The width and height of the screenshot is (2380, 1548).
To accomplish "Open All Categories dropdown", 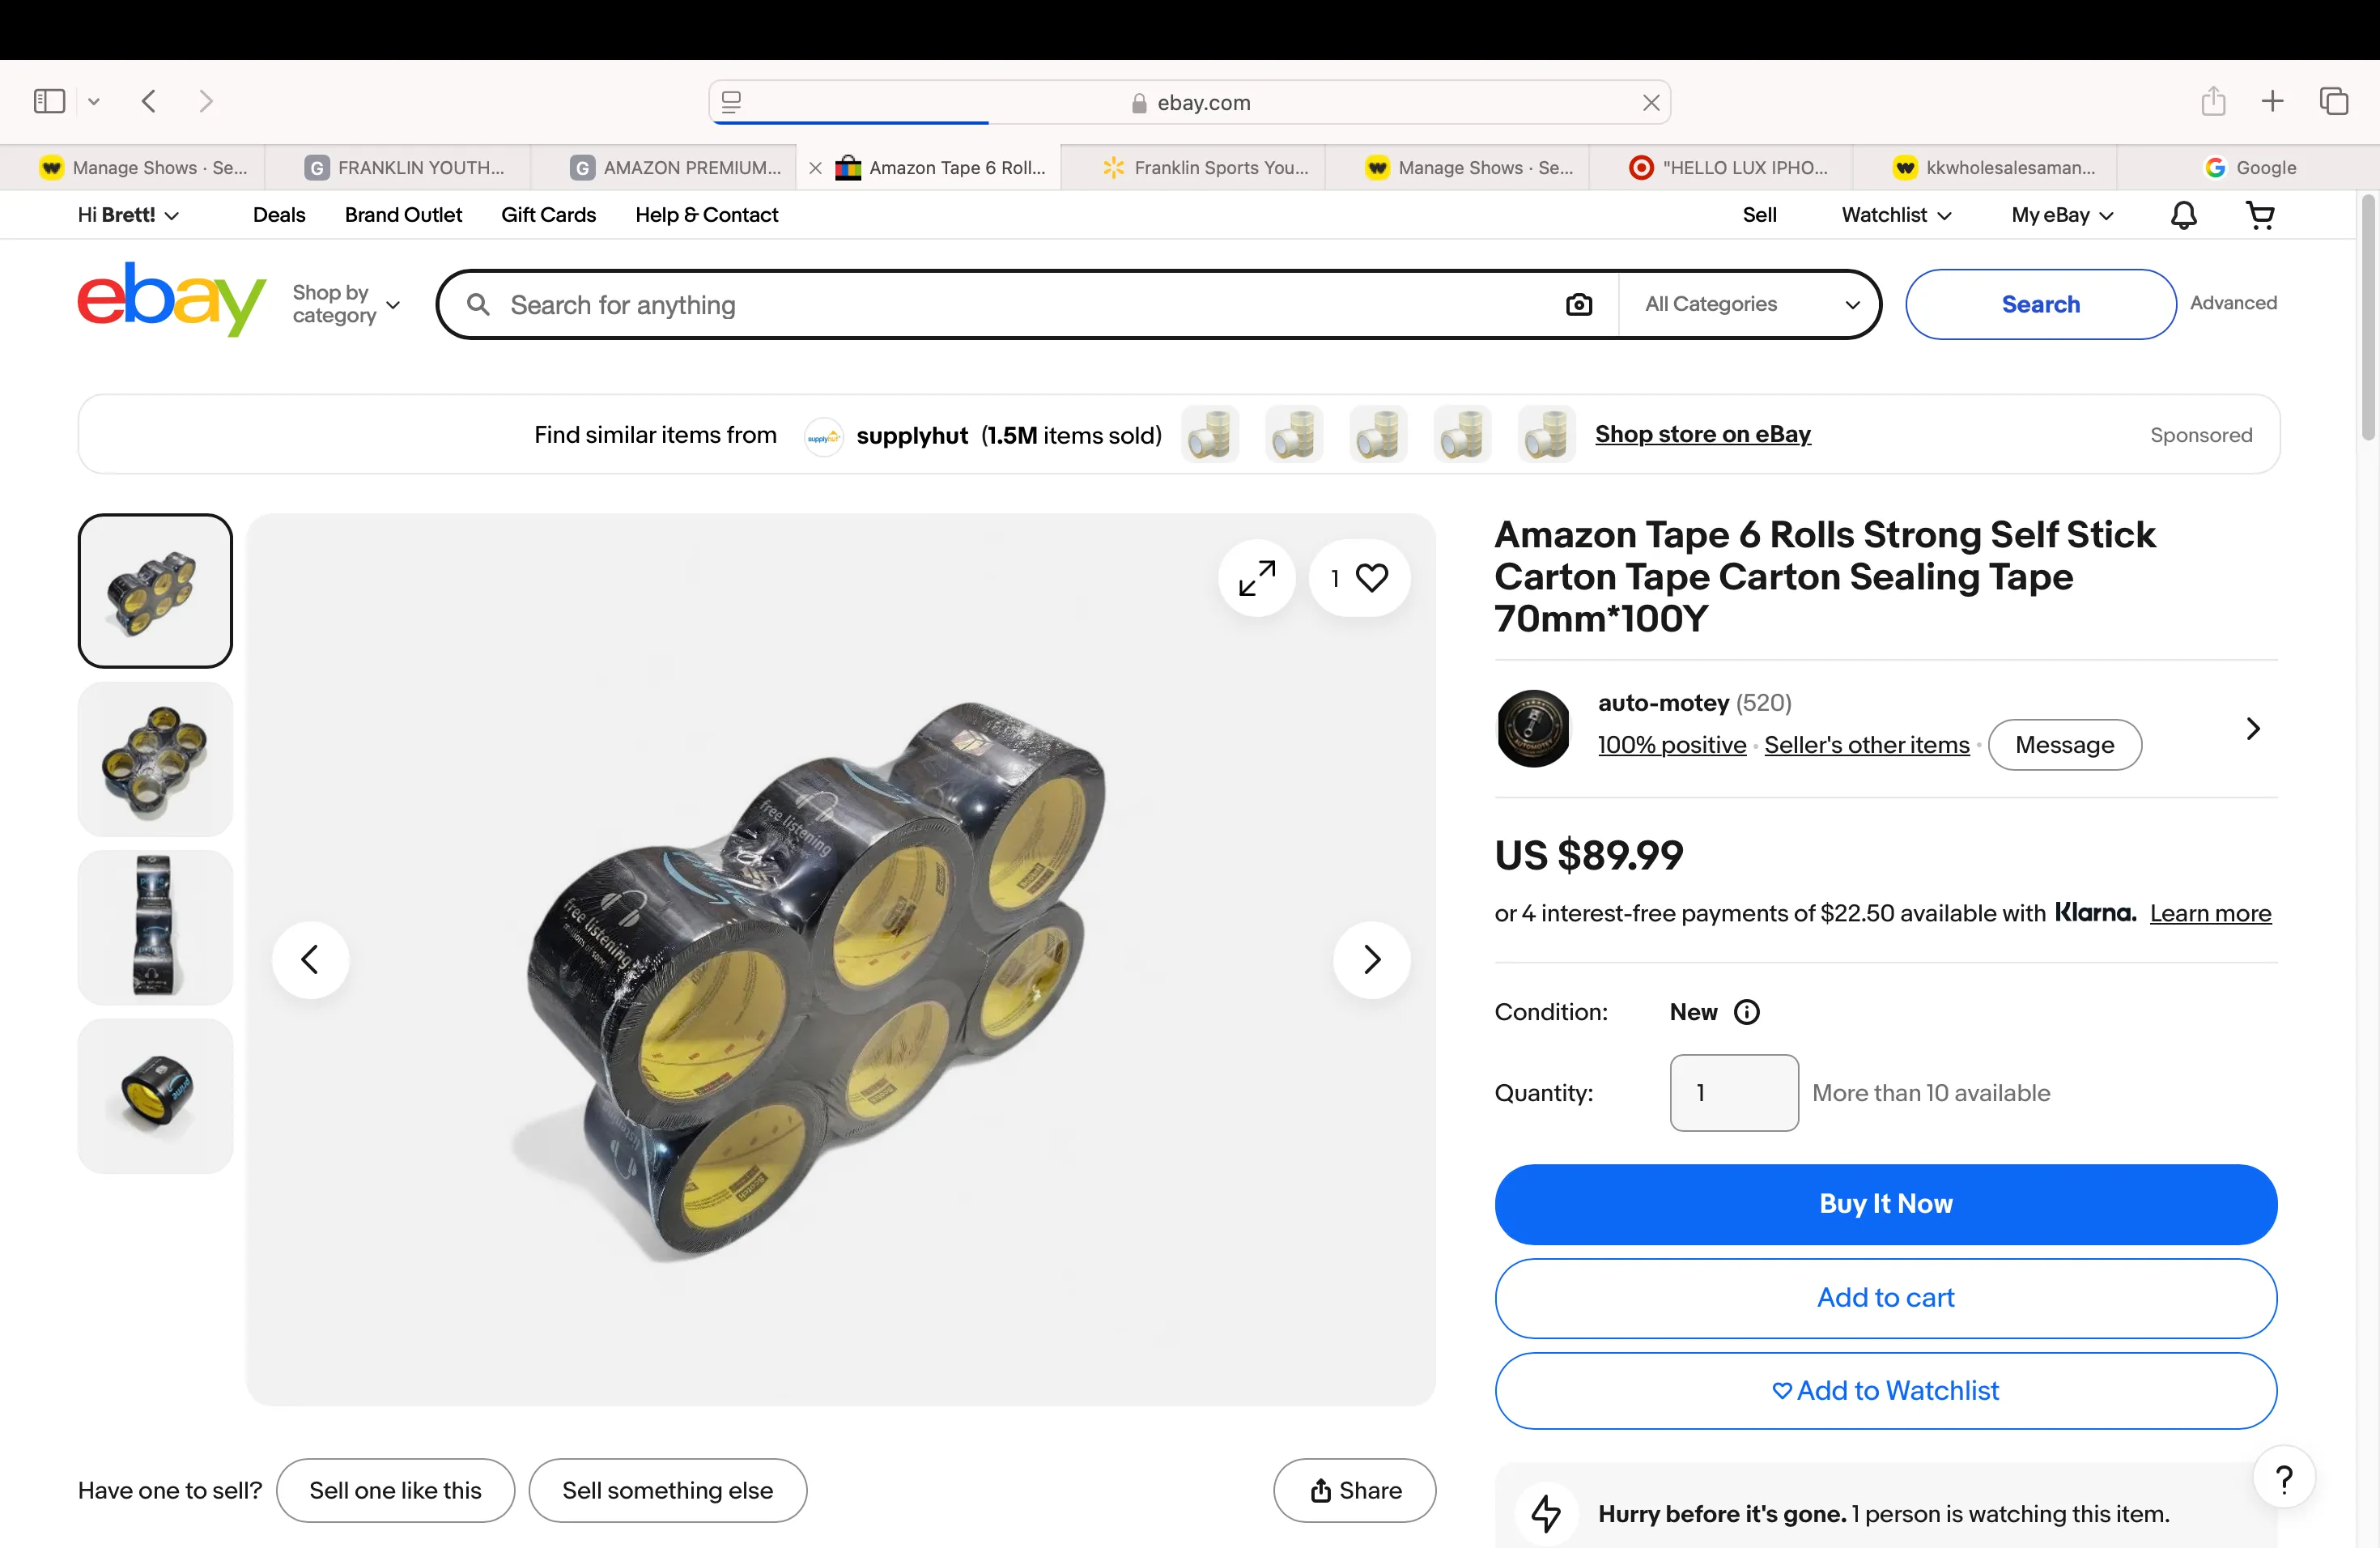I will 1750,304.
